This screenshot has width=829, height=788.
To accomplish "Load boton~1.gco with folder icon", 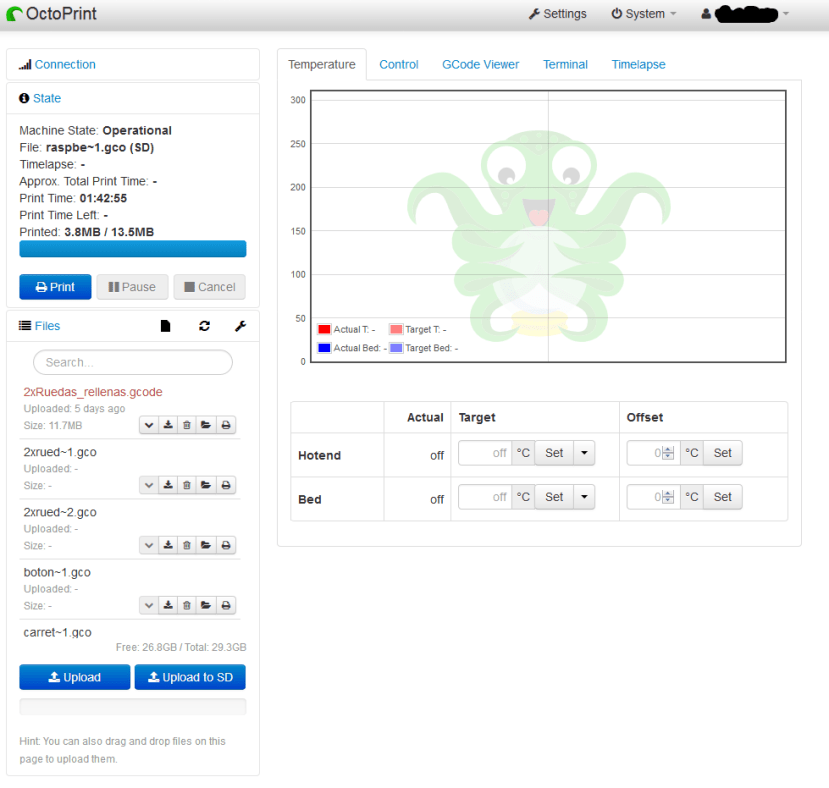I will (x=206, y=606).
